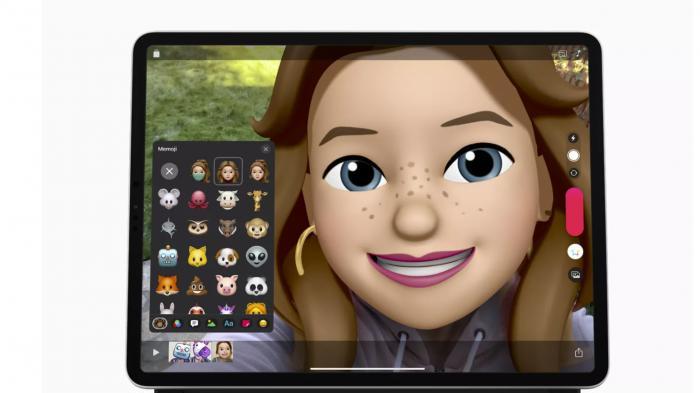Viewport: 700px width, 393px height.
Task: Select the panda Animoji
Action: coord(257,285)
